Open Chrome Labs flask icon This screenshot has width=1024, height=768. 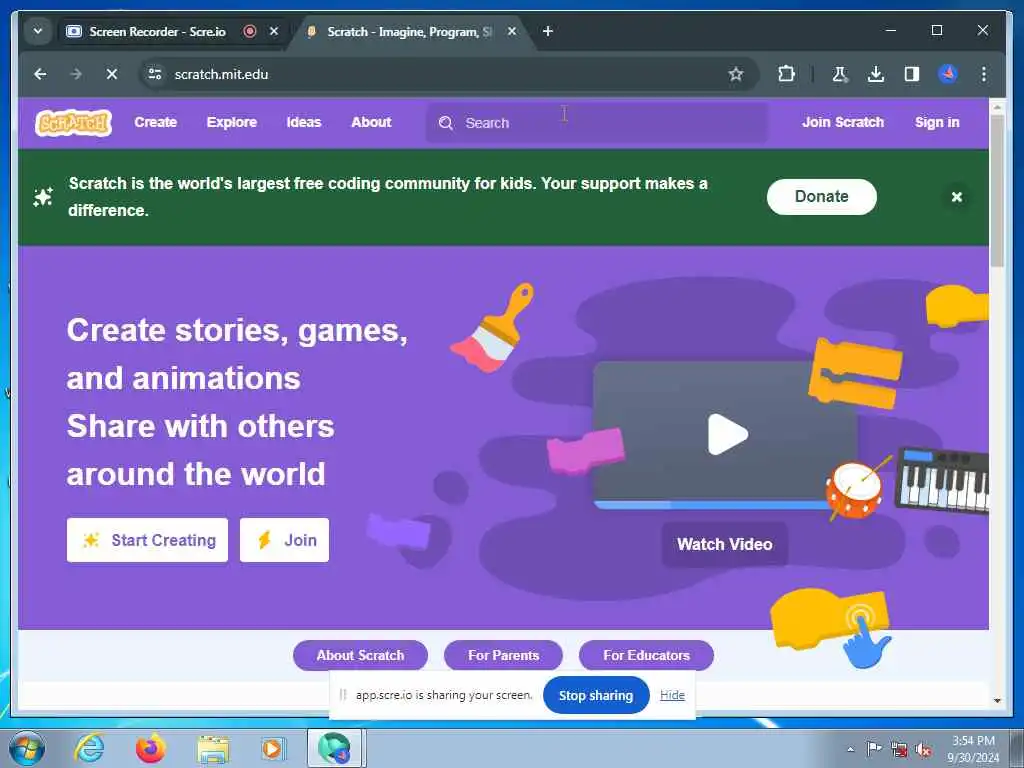[839, 74]
